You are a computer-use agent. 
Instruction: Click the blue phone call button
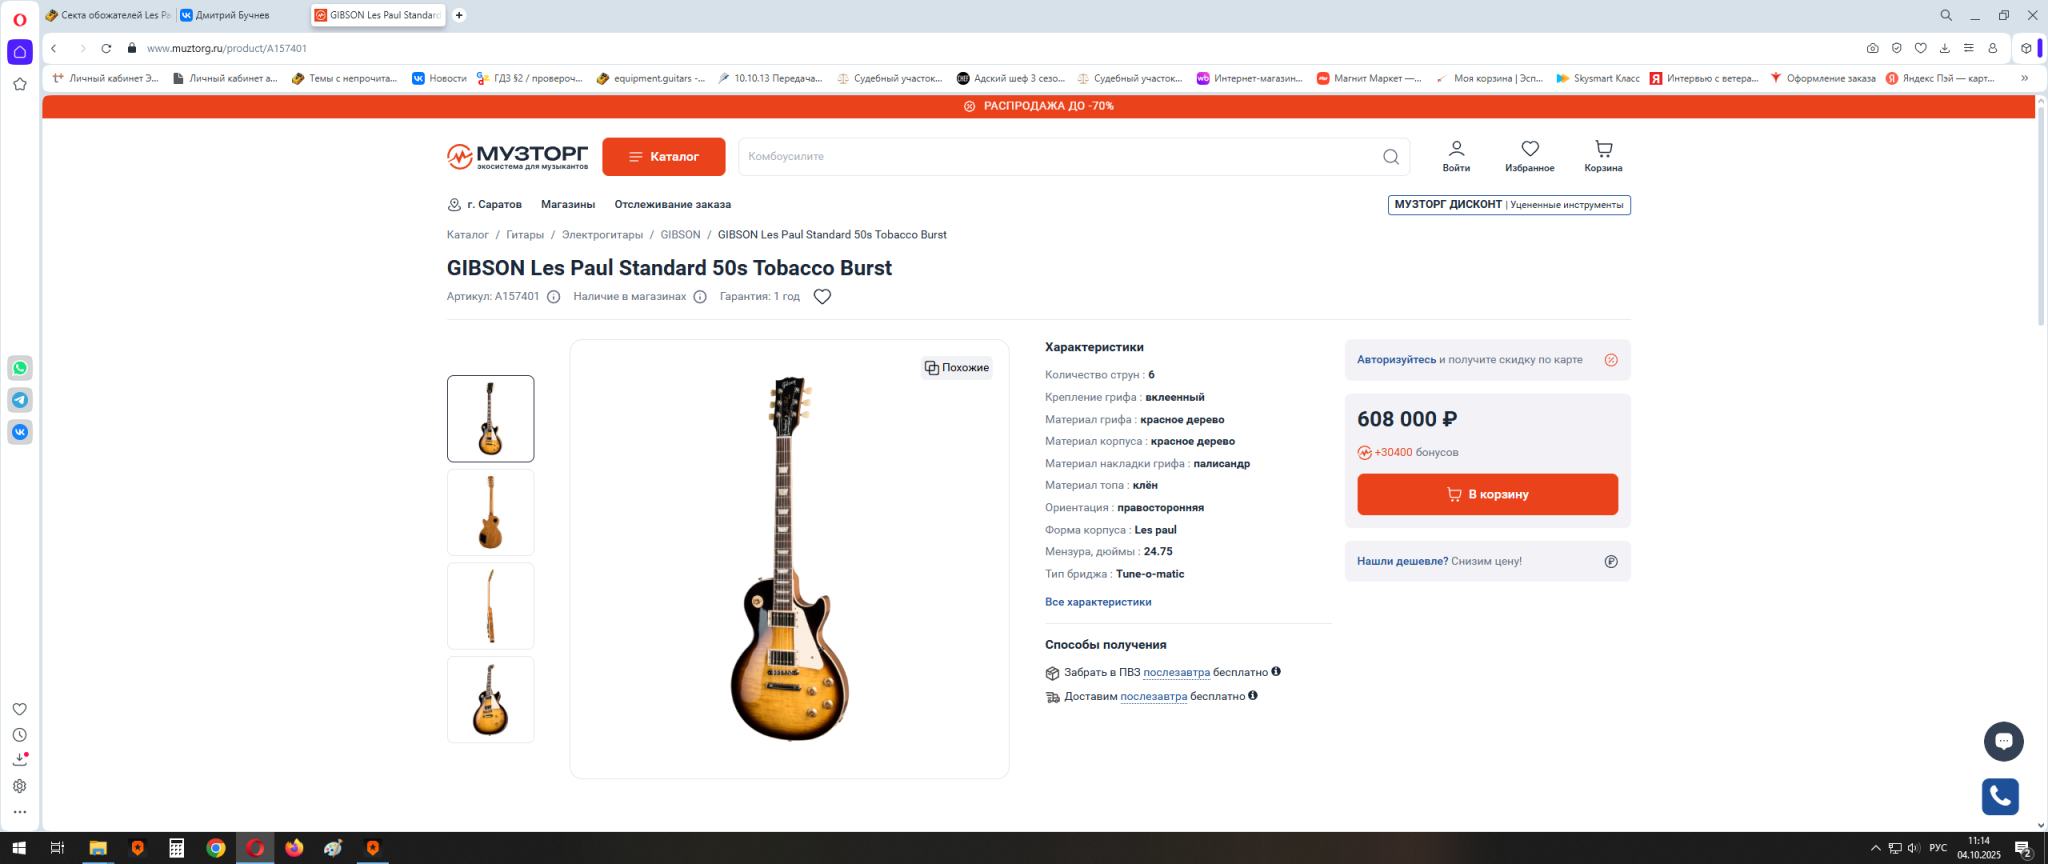pos(2000,796)
